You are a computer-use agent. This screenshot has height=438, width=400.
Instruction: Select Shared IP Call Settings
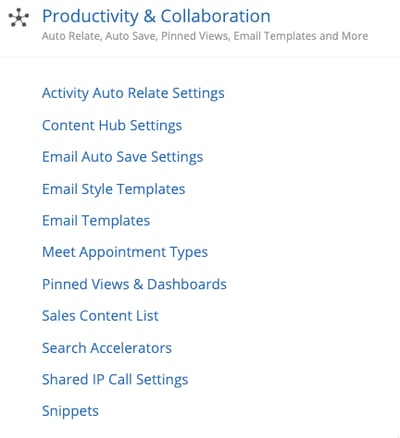[115, 380]
